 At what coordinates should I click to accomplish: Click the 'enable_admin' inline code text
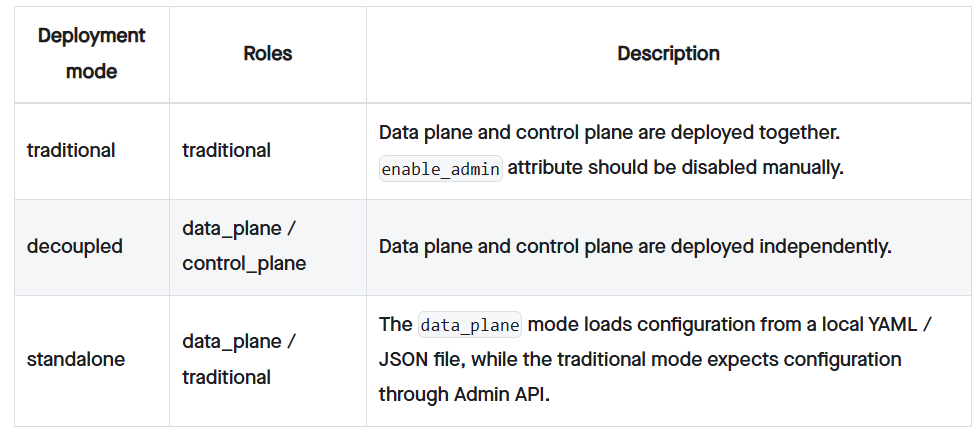point(440,168)
